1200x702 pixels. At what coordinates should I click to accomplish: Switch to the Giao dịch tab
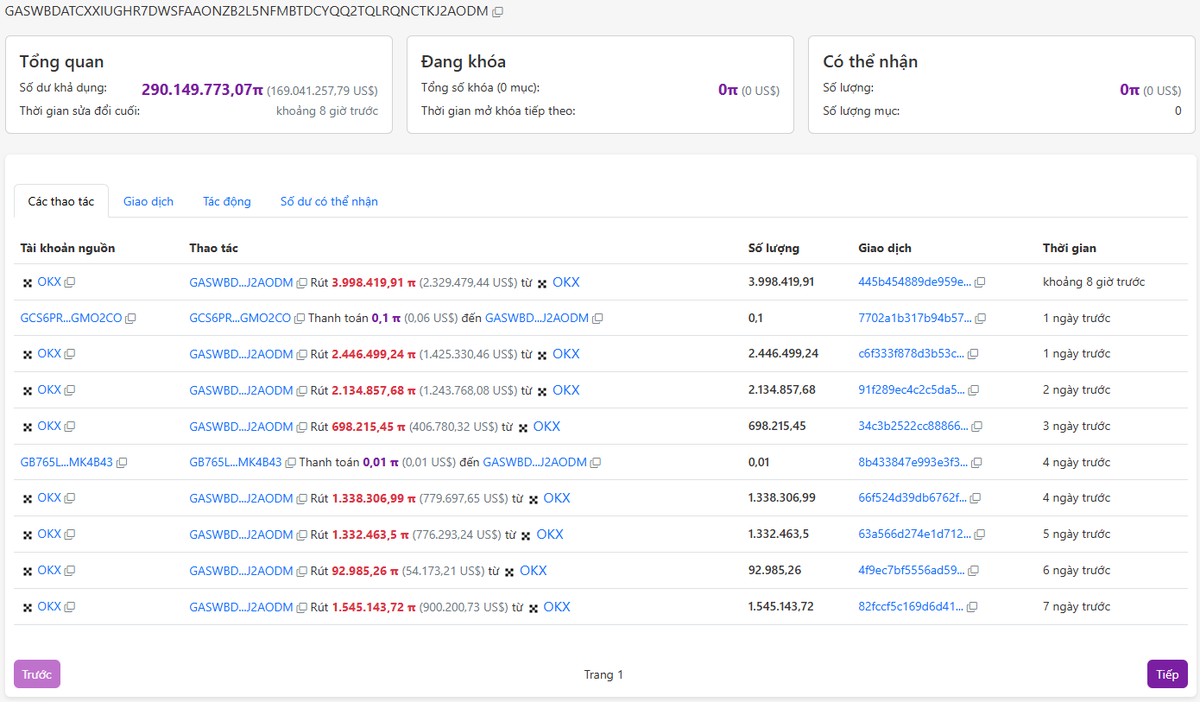[x=149, y=201]
